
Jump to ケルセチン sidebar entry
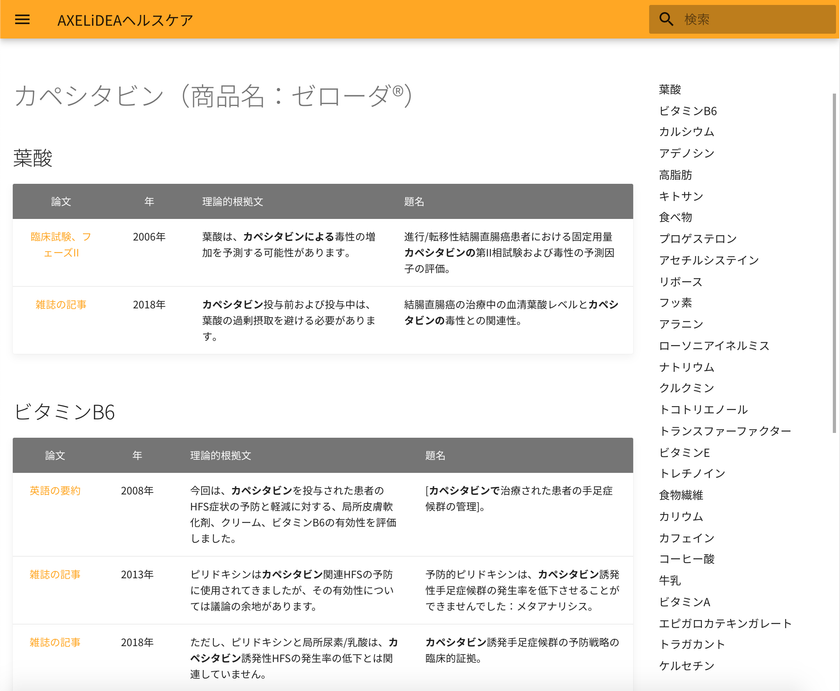point(686,666)
